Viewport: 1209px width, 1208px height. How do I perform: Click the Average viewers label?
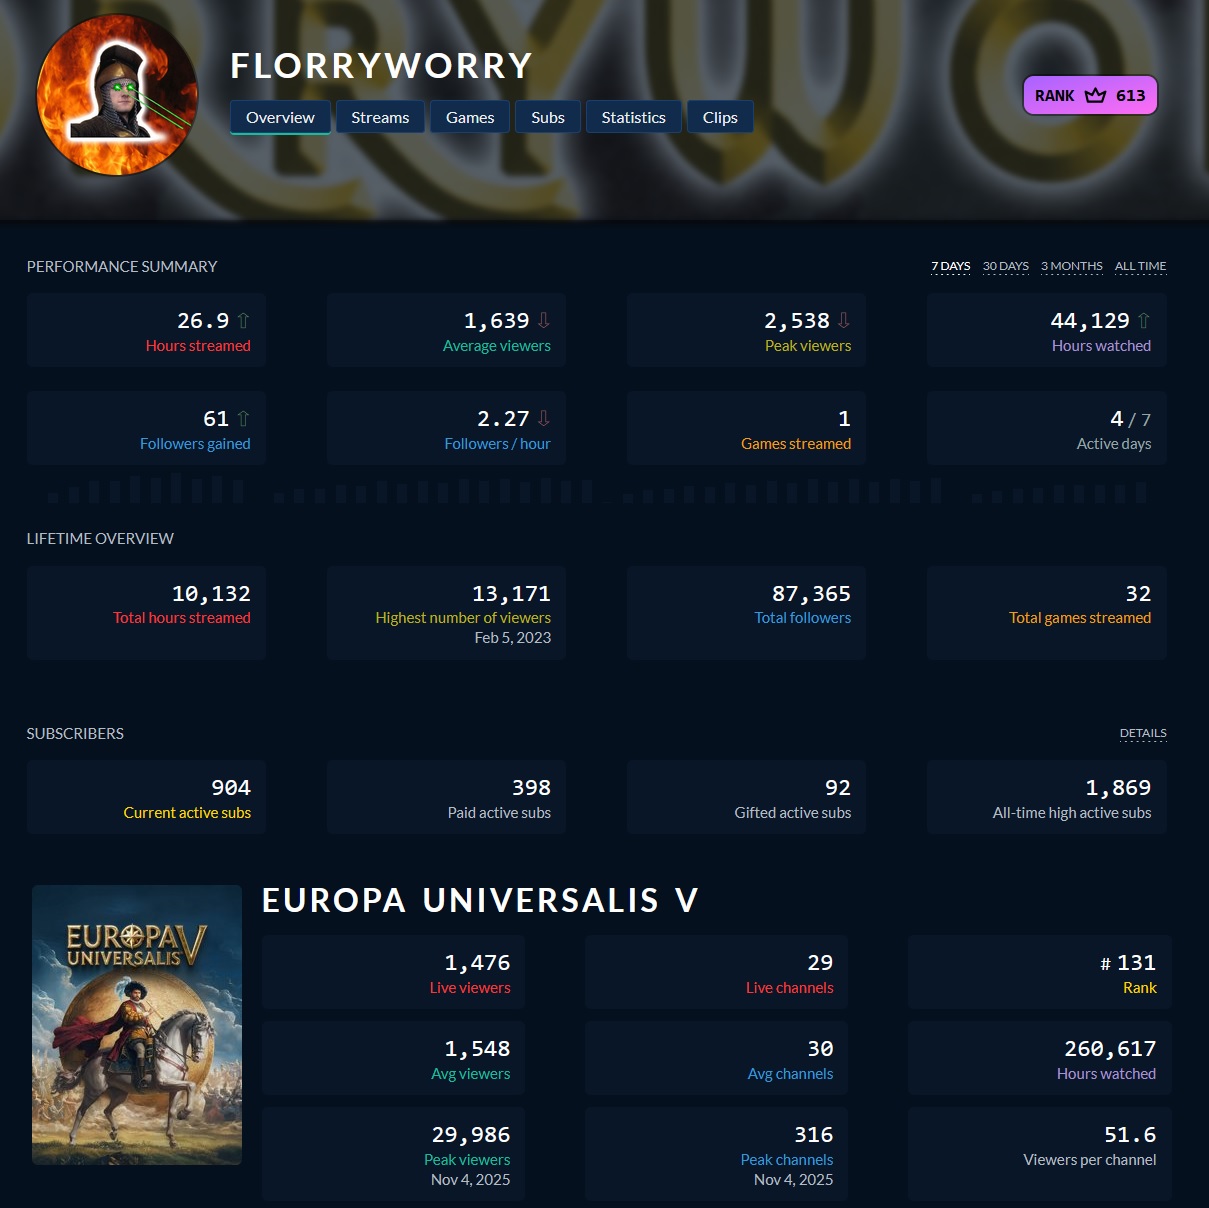click(x=497, y=346)
